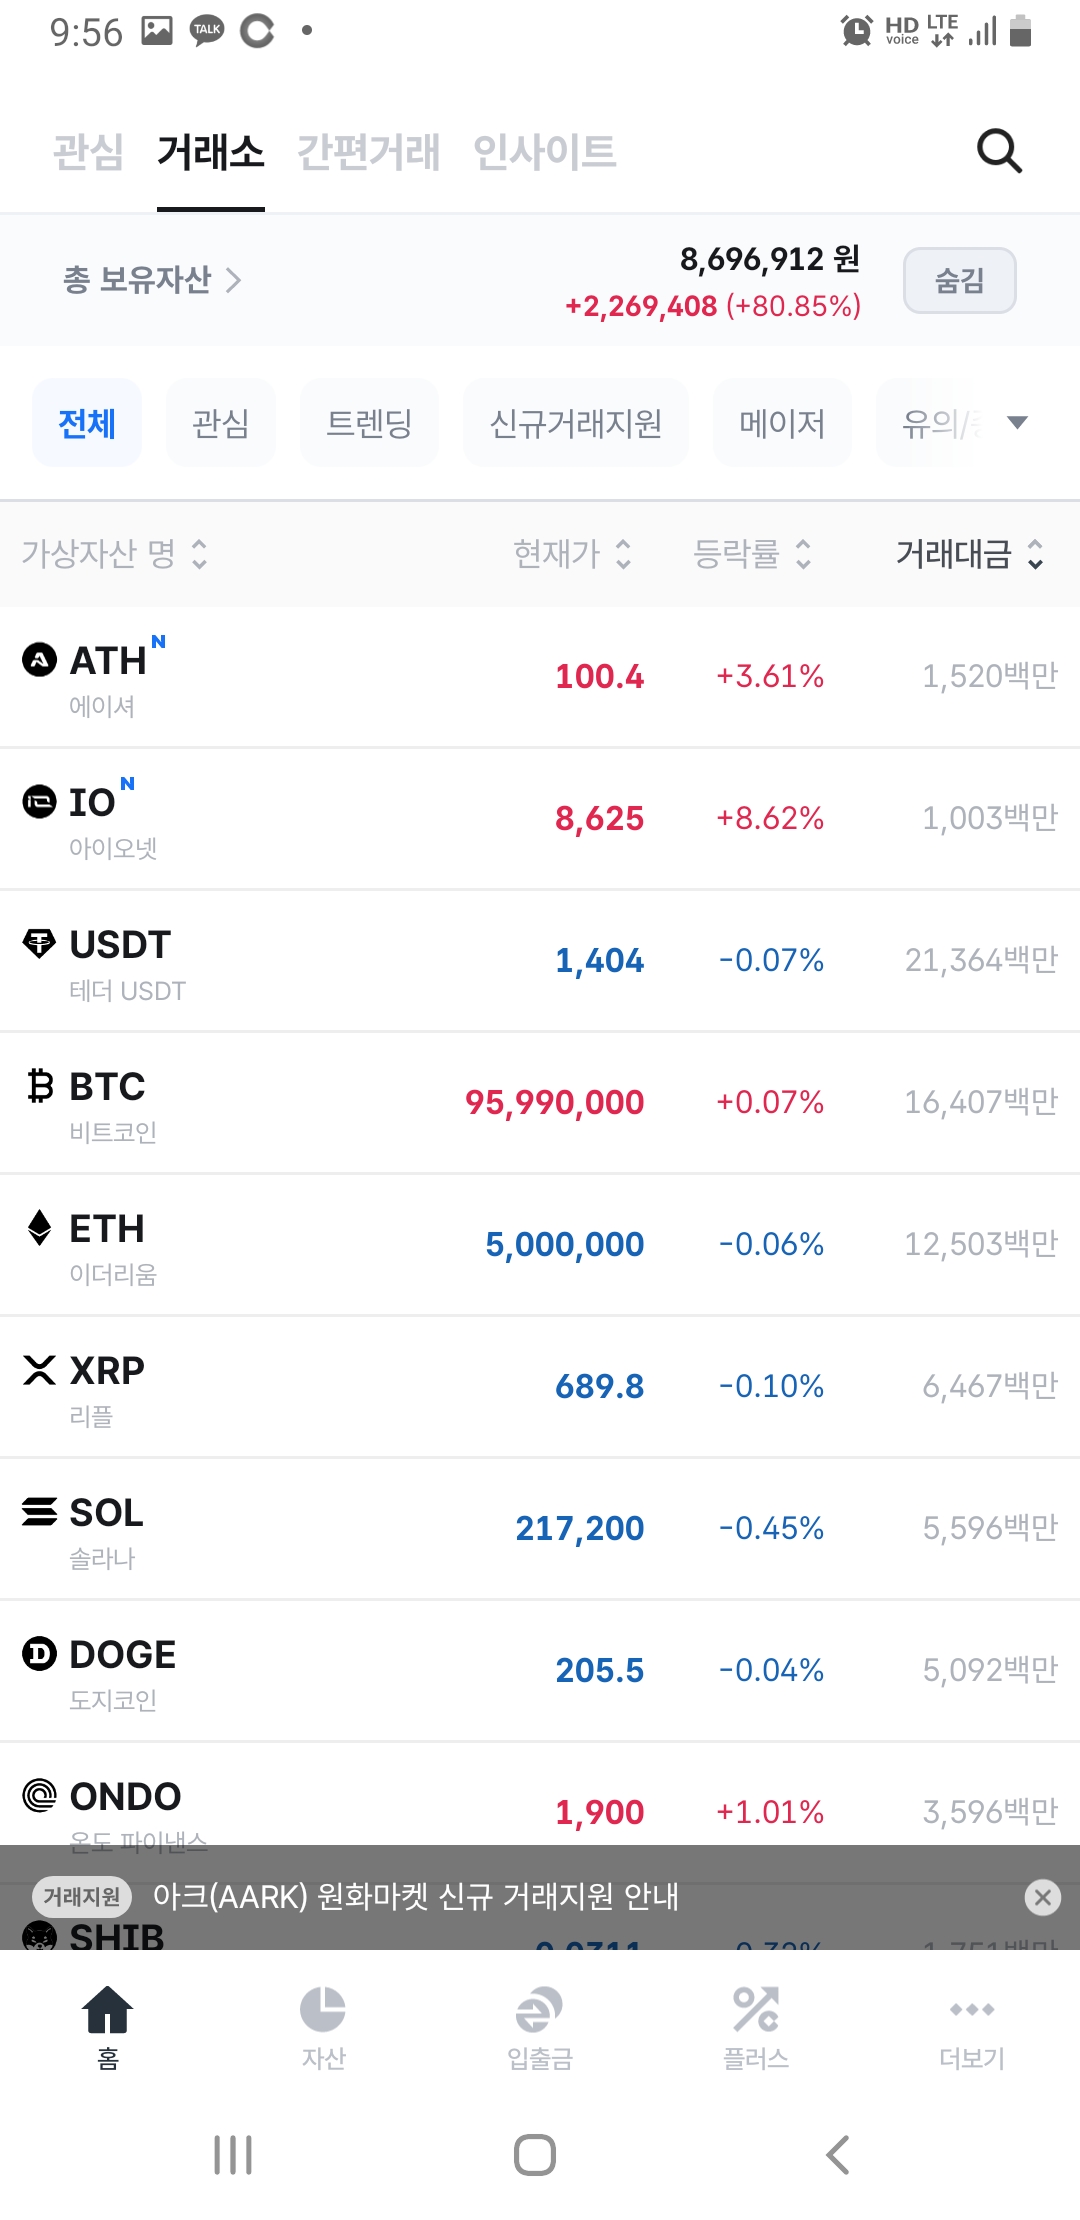Tap the 플러스 percent icon

[x=756, y=2010]
